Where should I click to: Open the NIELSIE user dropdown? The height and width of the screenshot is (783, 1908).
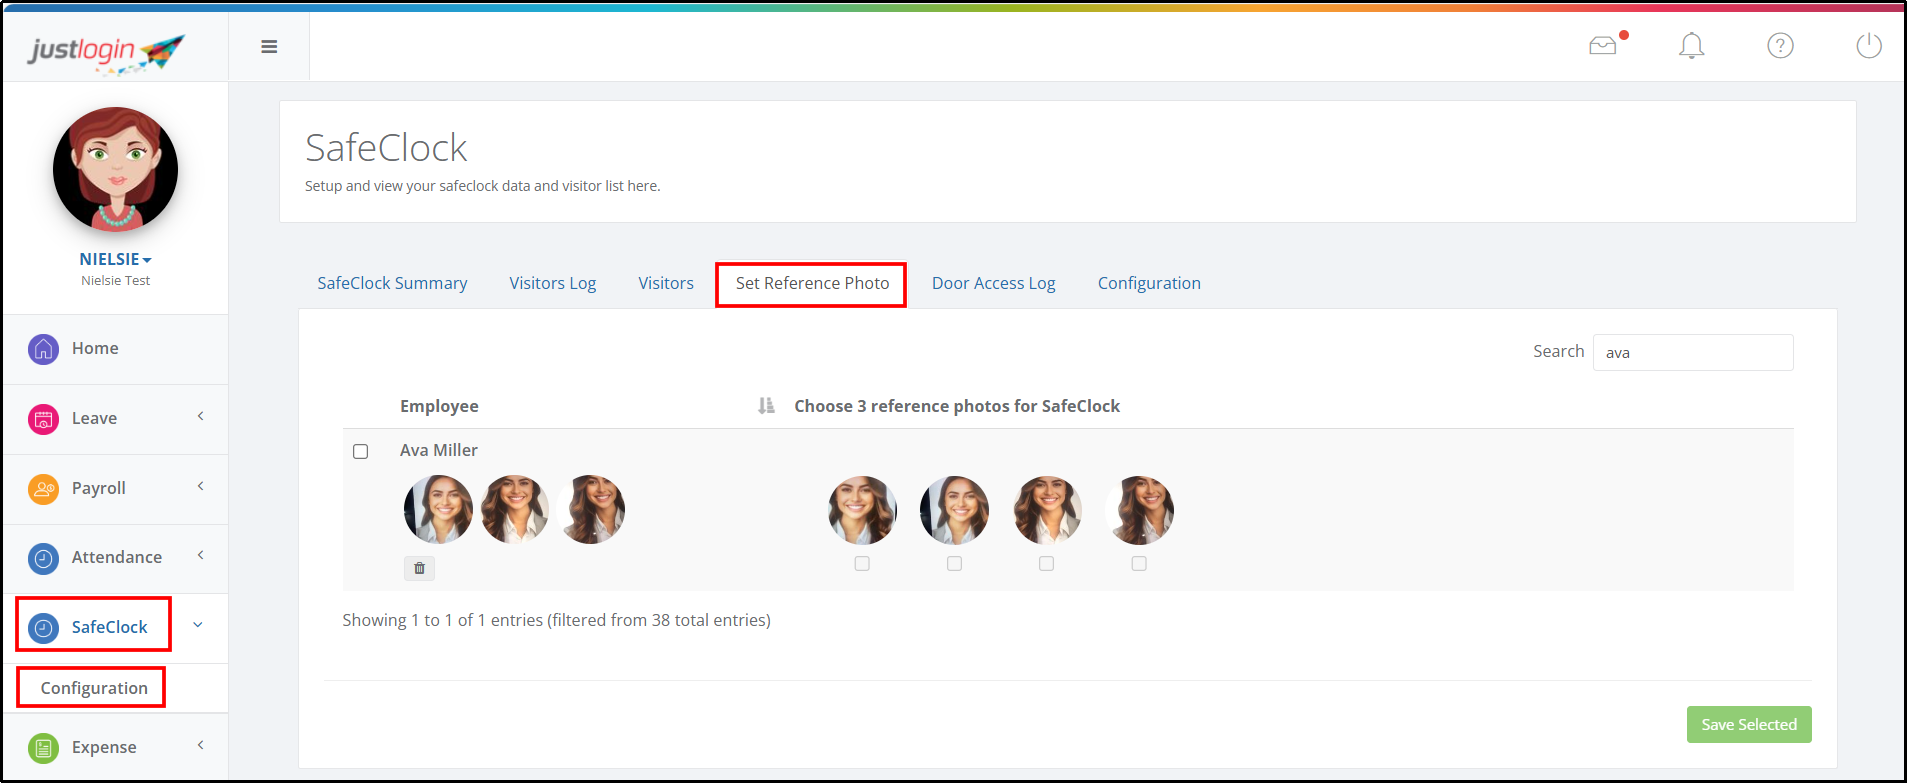pyautogui.click(x=115, y=259)
